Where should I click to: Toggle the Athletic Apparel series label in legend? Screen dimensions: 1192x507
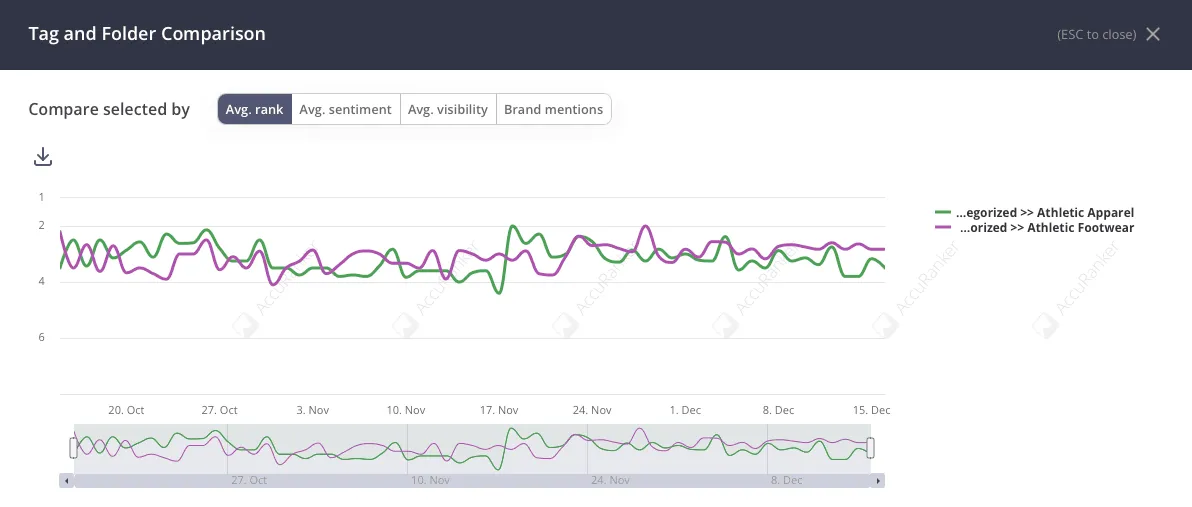[x=1045, y=213]
